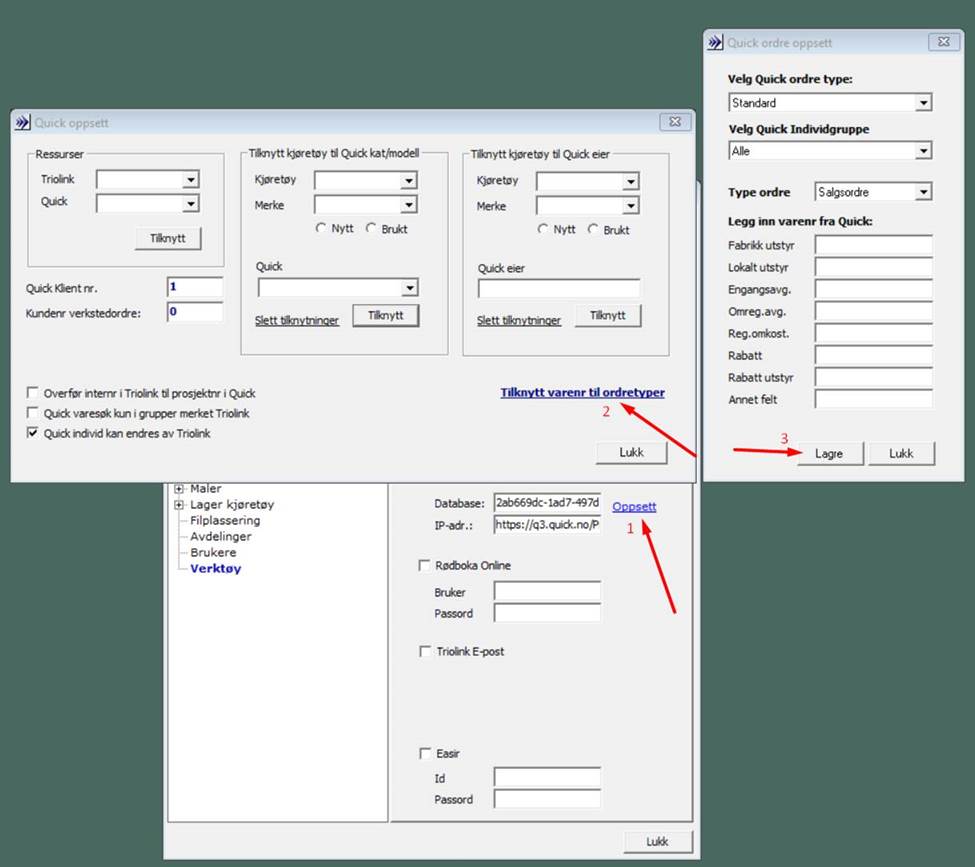Click Rødboka Bruker field
Viewport: 975px width, 867px height.
pos(547,591)
